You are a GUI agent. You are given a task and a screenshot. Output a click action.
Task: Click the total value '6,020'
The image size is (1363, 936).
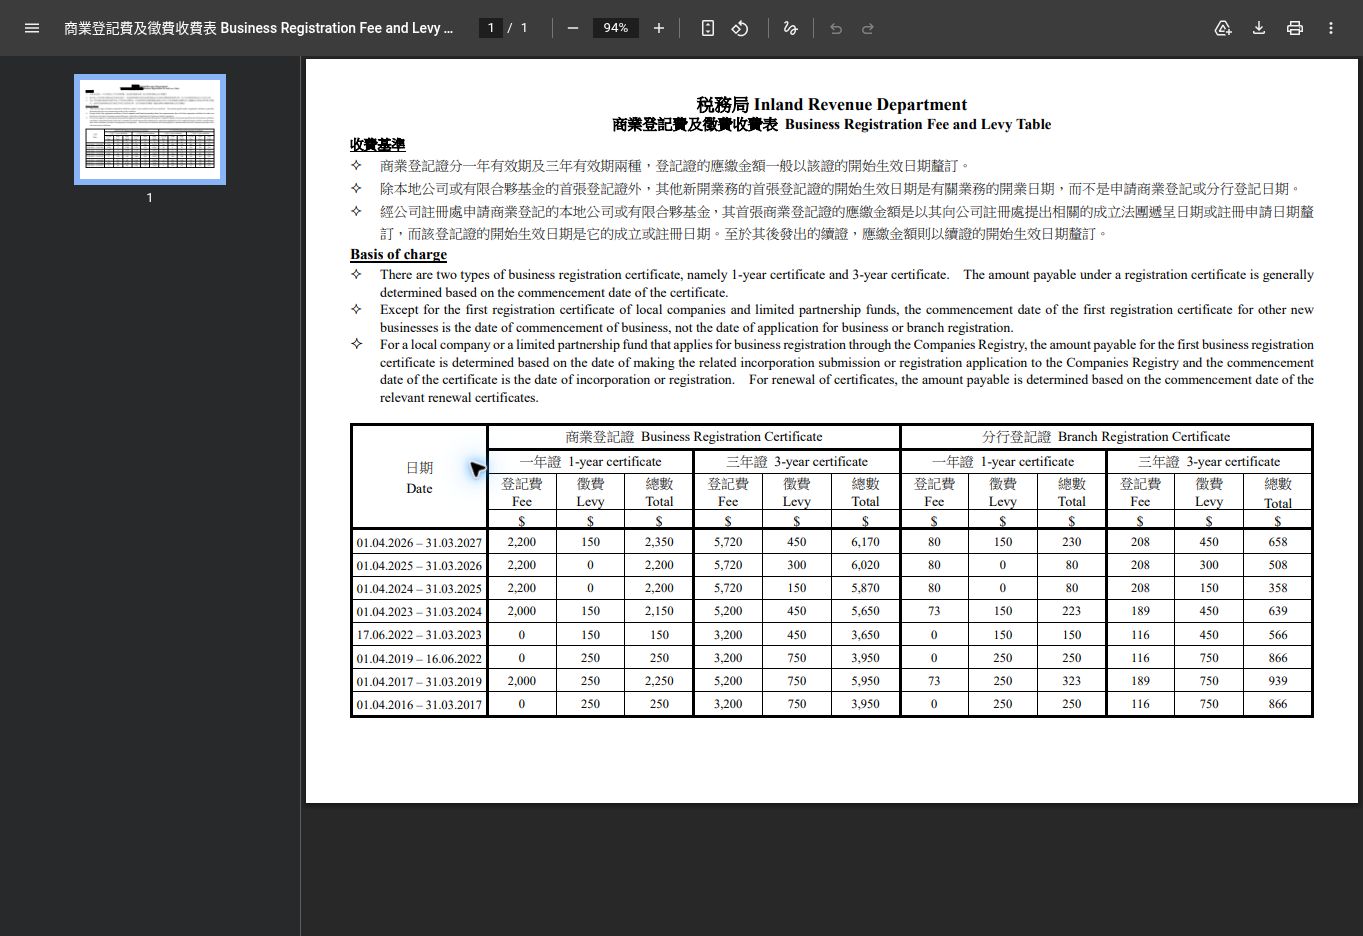pyautogui.click(x=865, y=565)
